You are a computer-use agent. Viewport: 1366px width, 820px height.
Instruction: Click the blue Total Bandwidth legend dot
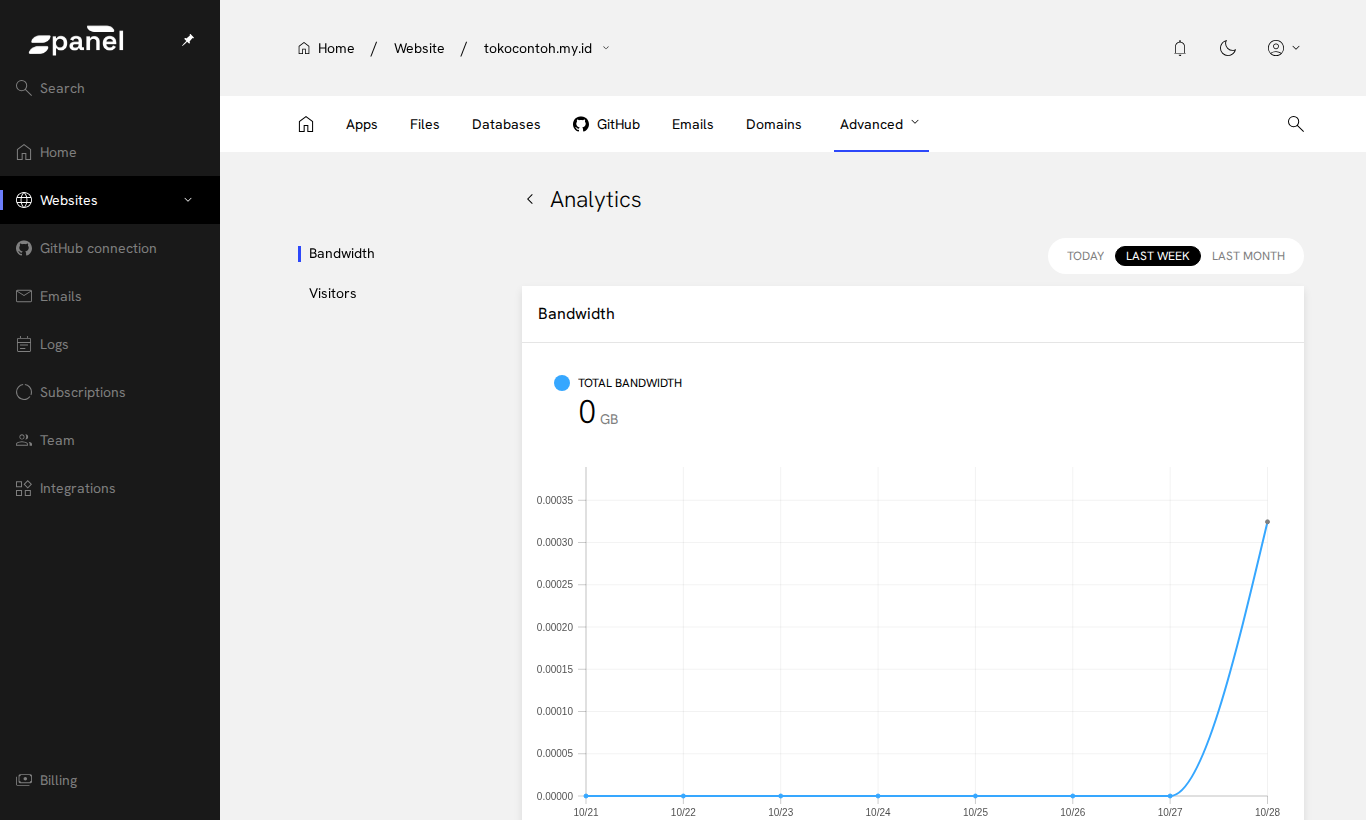click(562, 383)
